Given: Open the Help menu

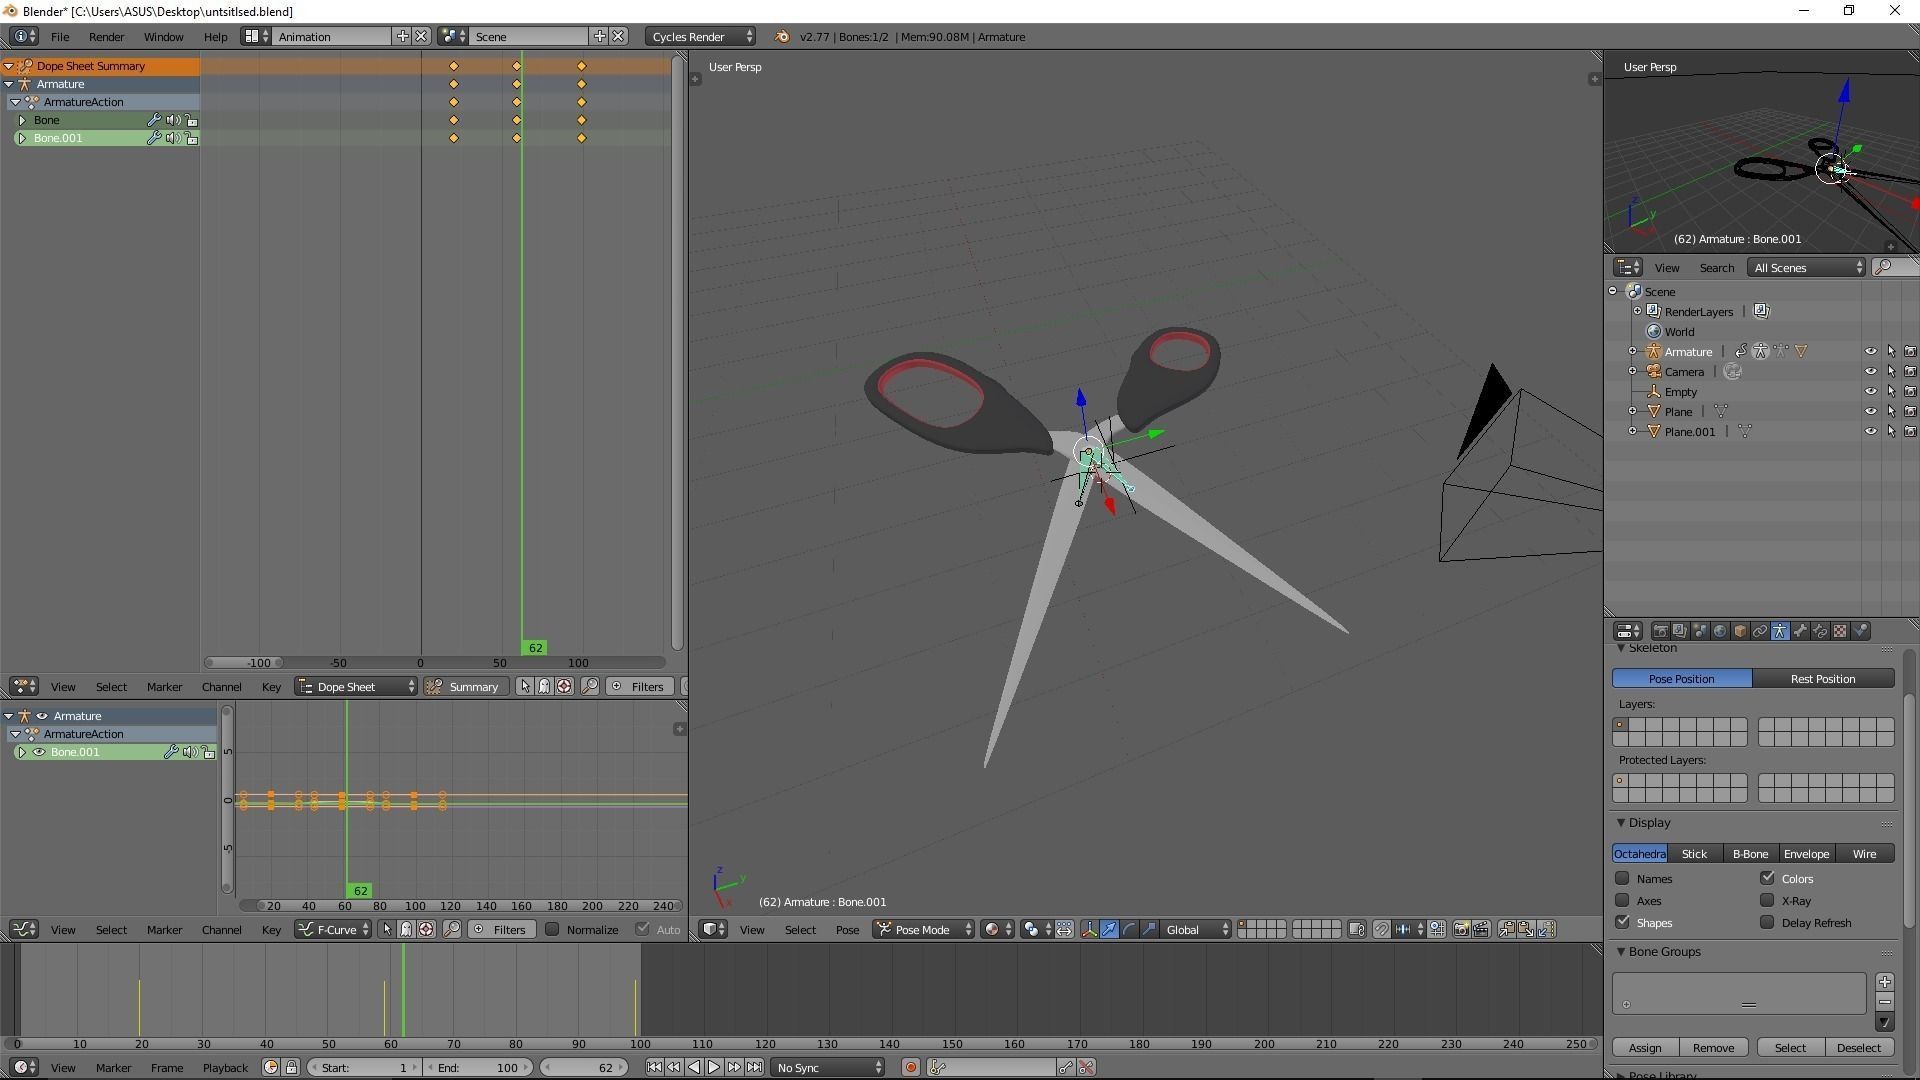Looking at the screenshot, I should tap(215, 36).
